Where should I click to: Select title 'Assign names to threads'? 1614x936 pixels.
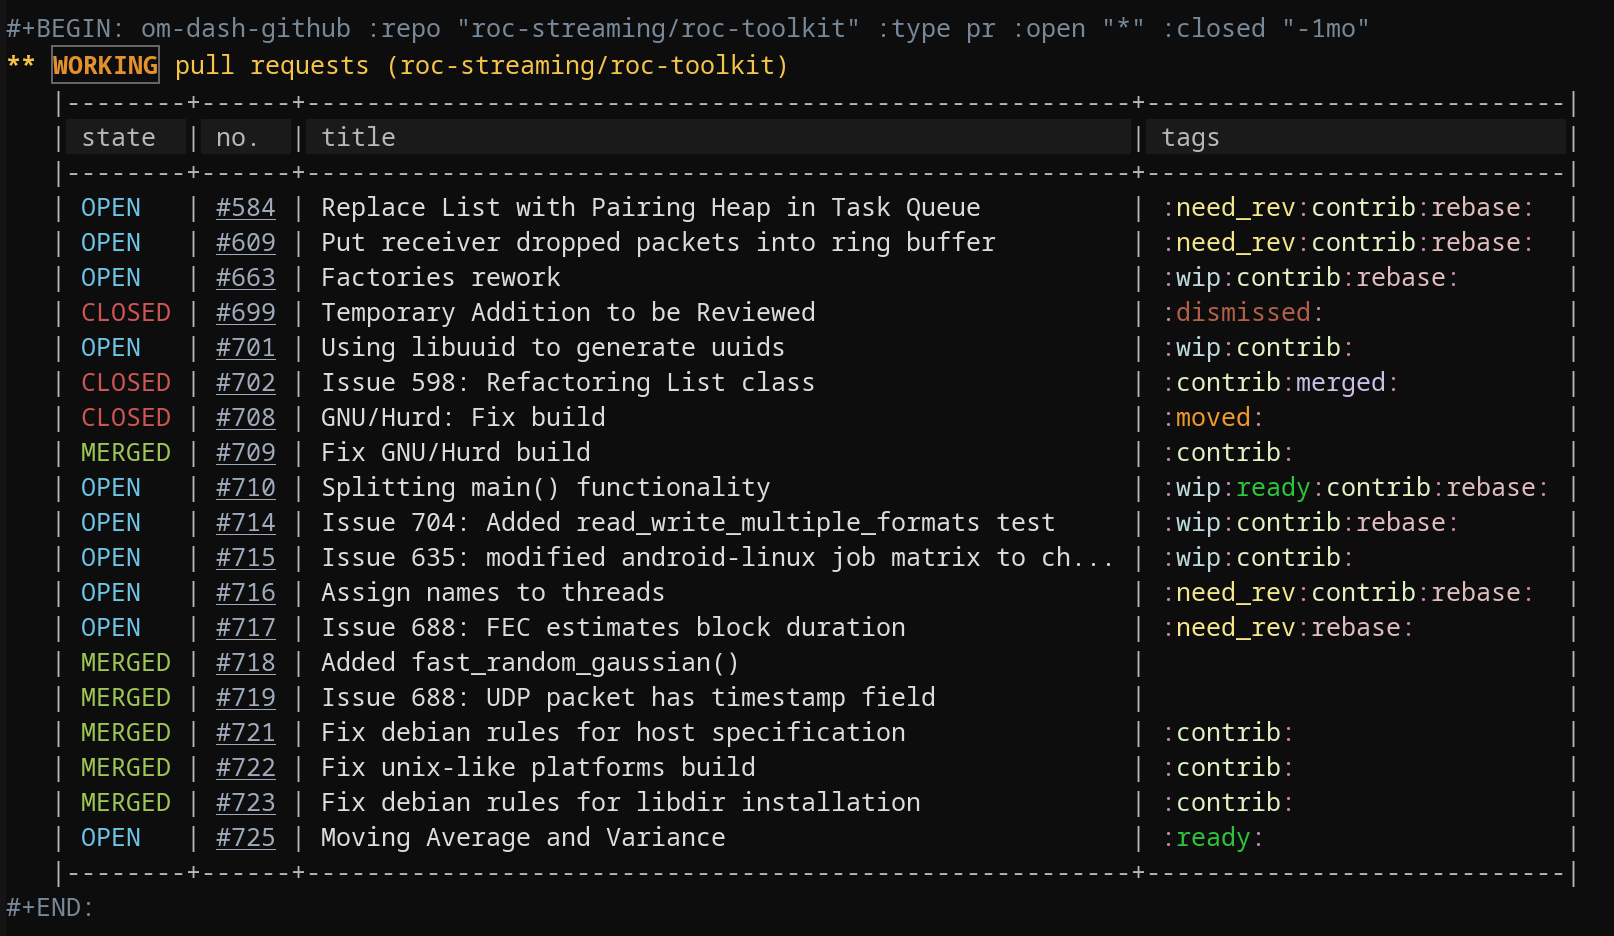493,593
